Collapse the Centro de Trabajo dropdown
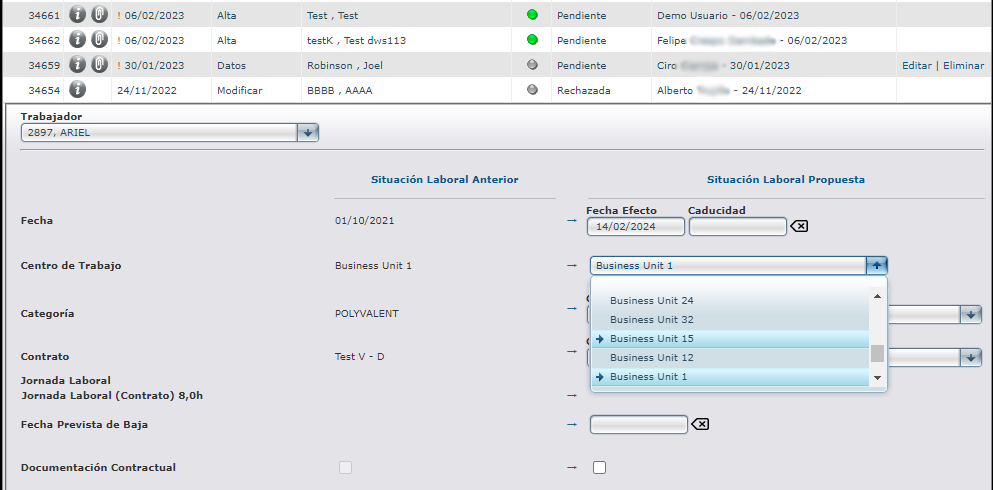This screenshot has height=490, width=993. pyautogui.click(x=876, y=266)
